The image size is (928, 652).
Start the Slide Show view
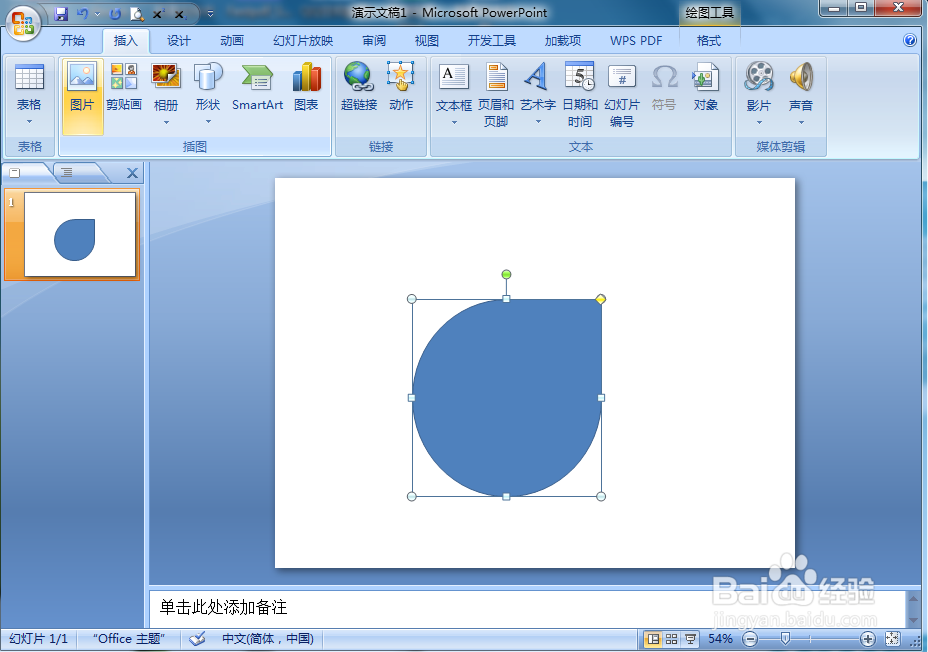click(690, 639)
